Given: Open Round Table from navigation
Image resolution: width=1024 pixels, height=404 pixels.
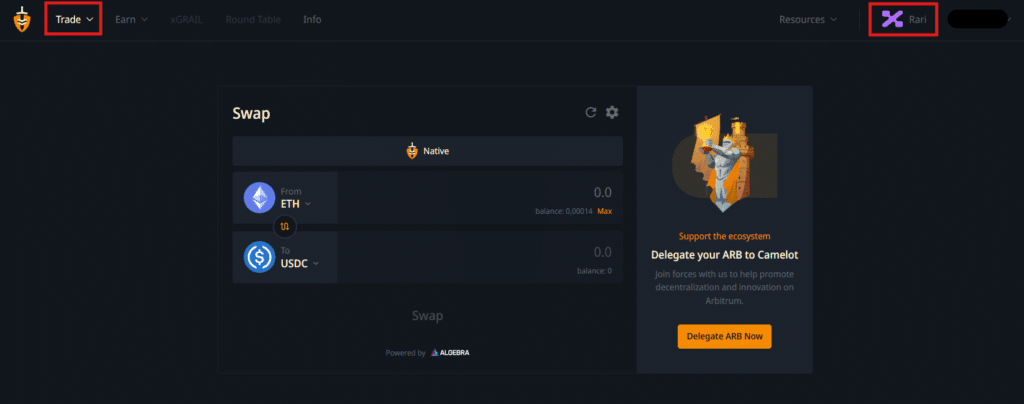Looking at the screenshot, I should (253, 20).
